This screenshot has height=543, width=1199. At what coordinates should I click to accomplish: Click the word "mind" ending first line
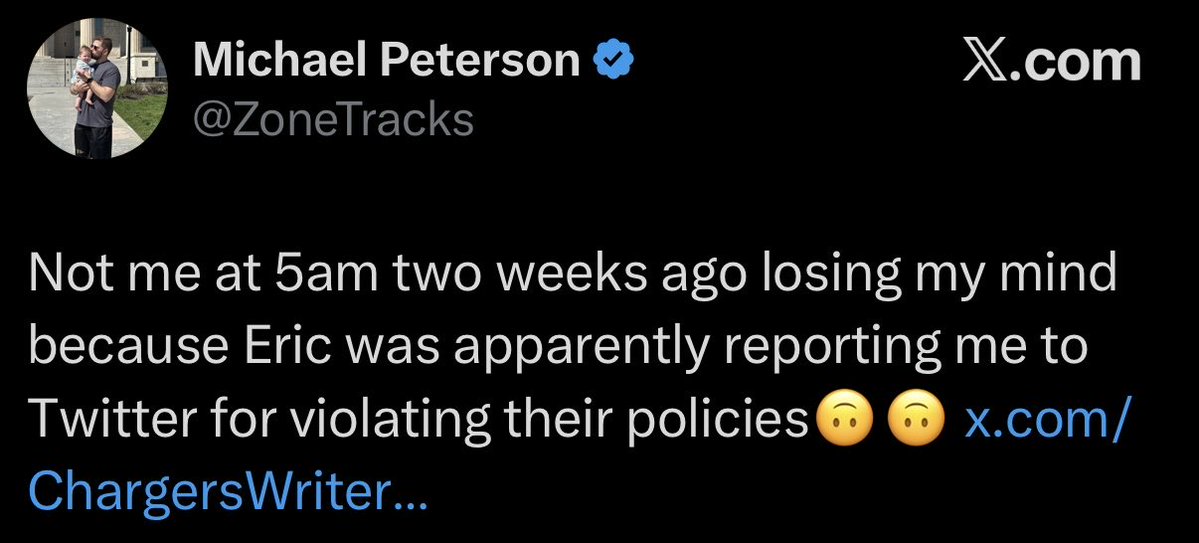(1067, 275)
